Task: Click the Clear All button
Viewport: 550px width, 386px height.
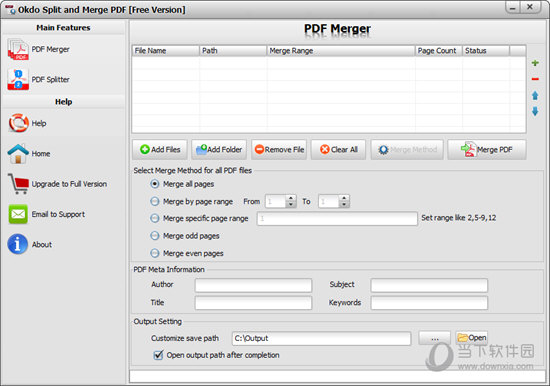Action: [x=338, y=149]
